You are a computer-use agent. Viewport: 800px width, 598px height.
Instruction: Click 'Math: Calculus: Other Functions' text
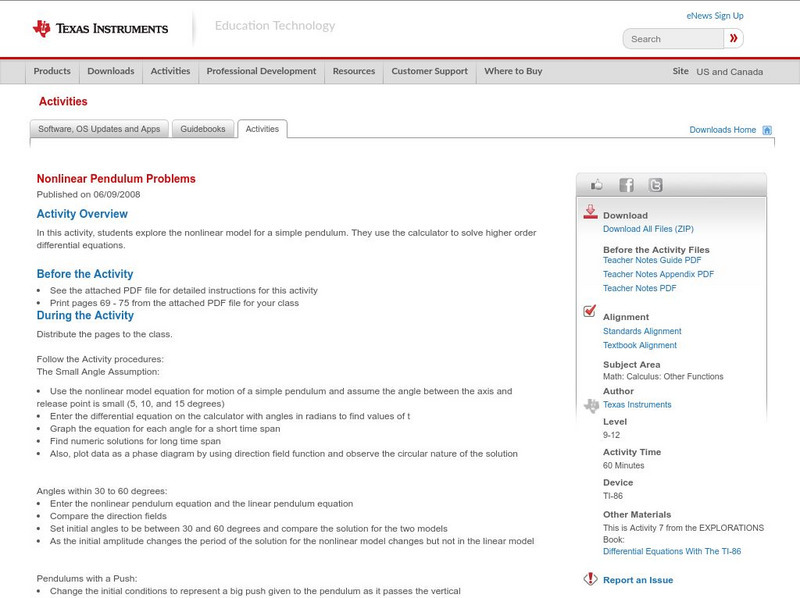[x=663, y=377]
